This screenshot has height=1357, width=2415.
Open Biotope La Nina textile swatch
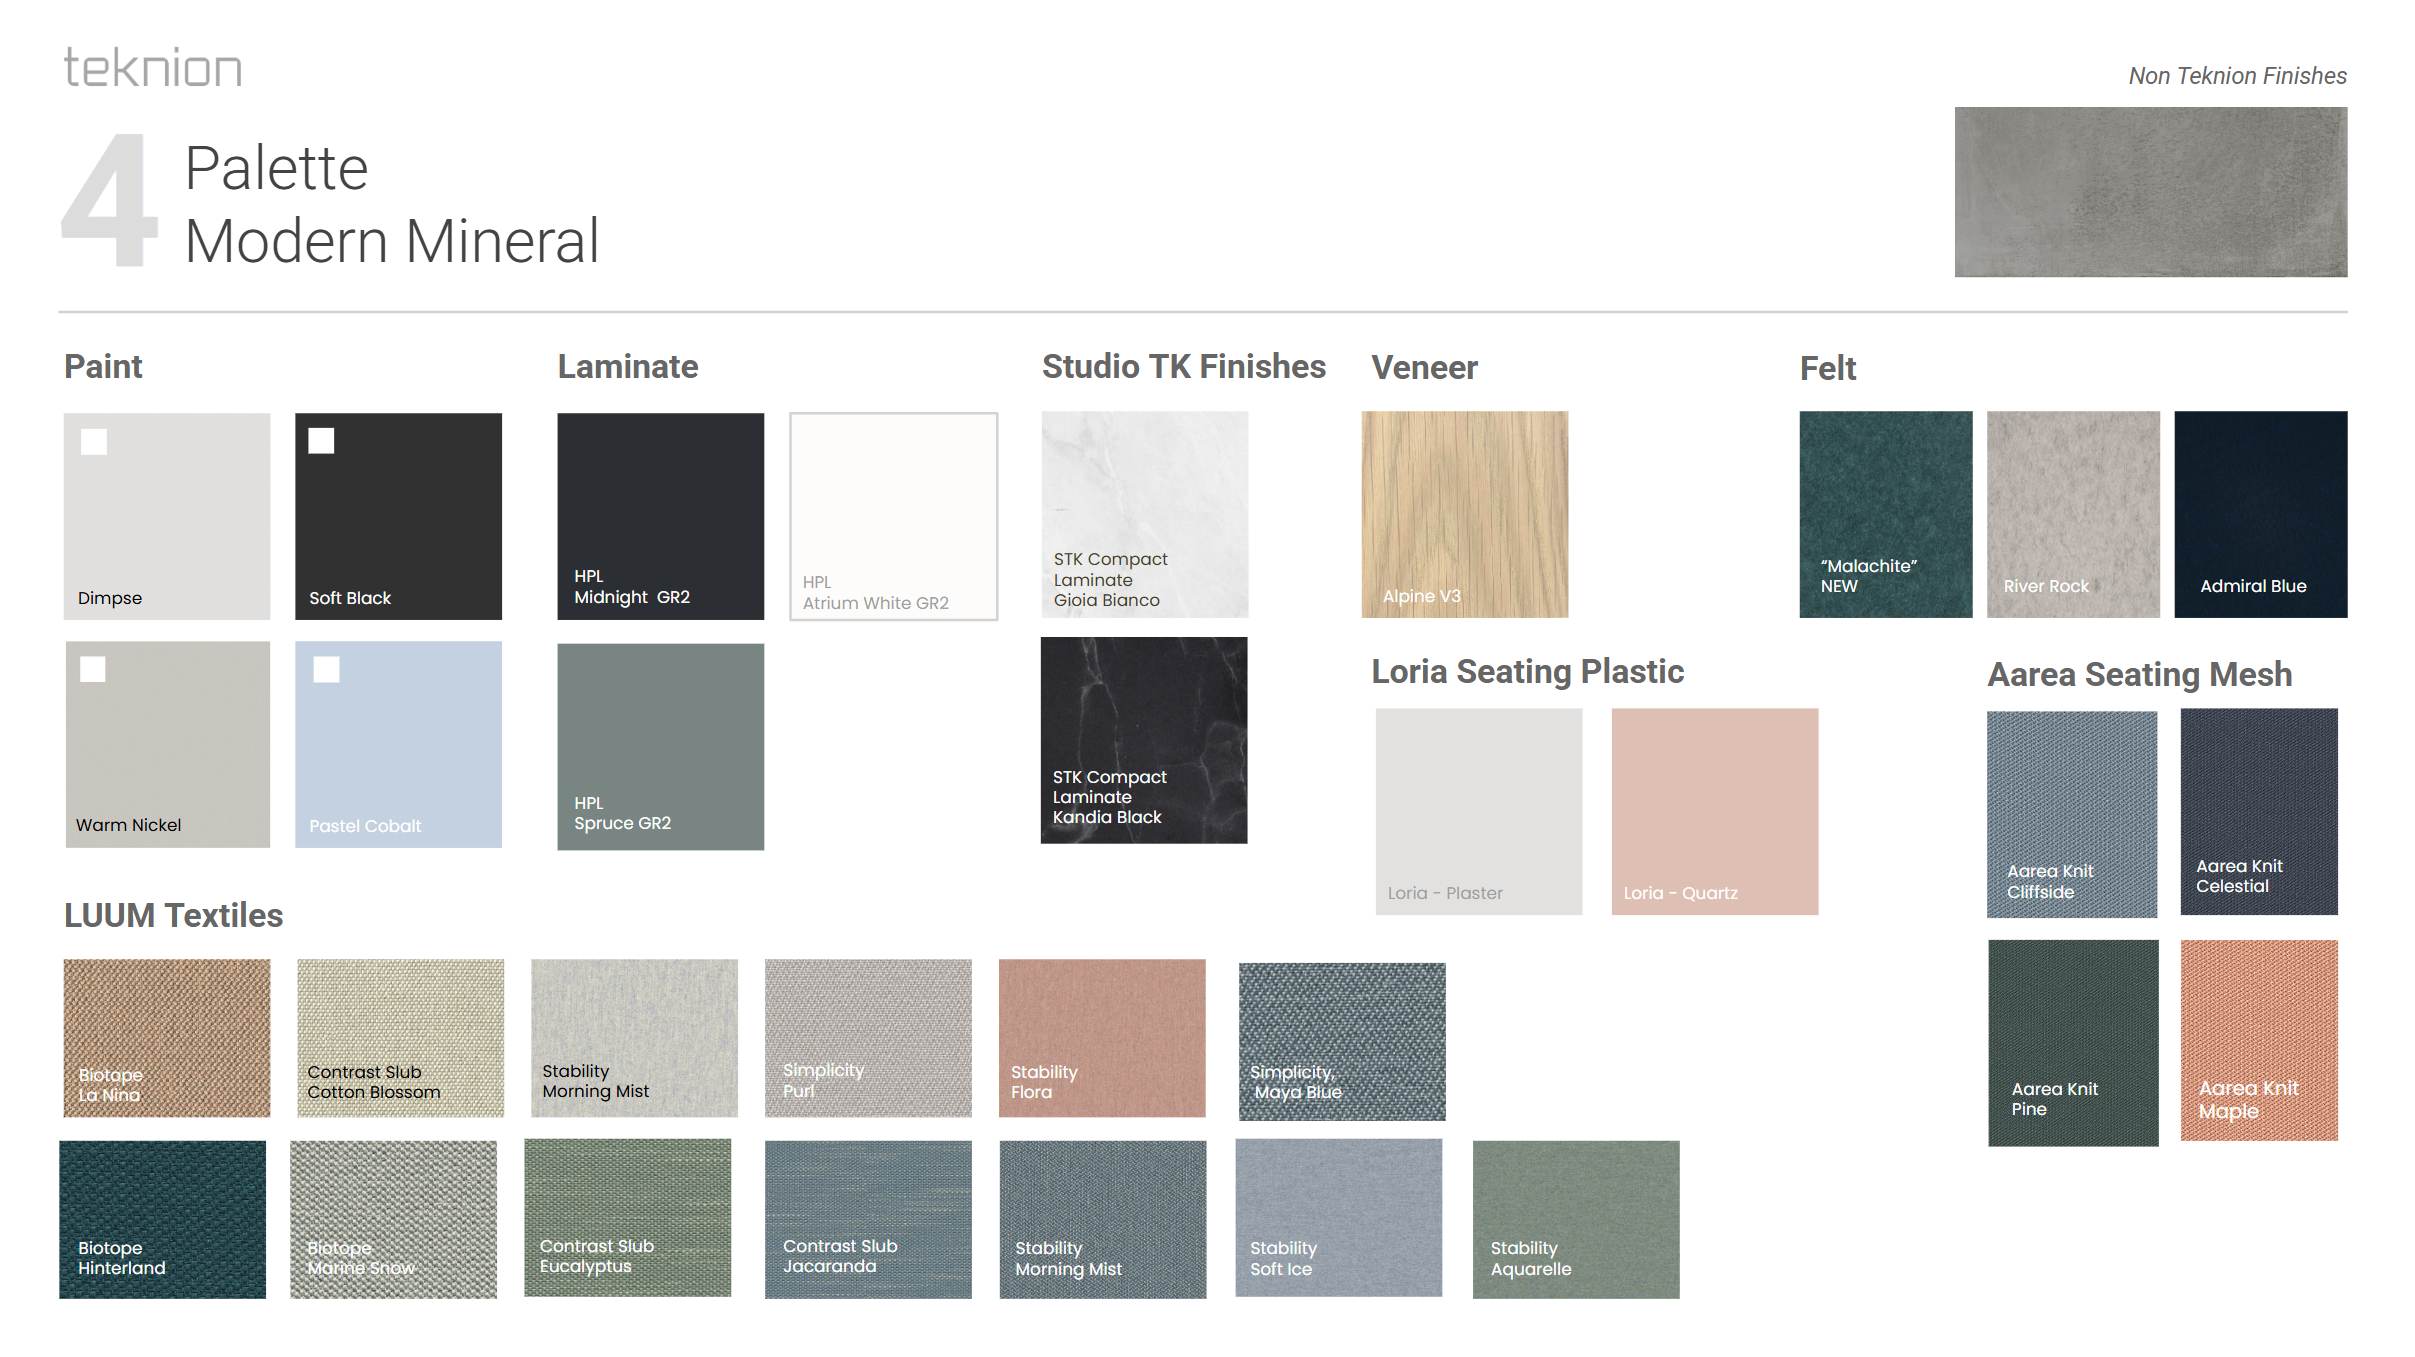tap(167, 1038)
